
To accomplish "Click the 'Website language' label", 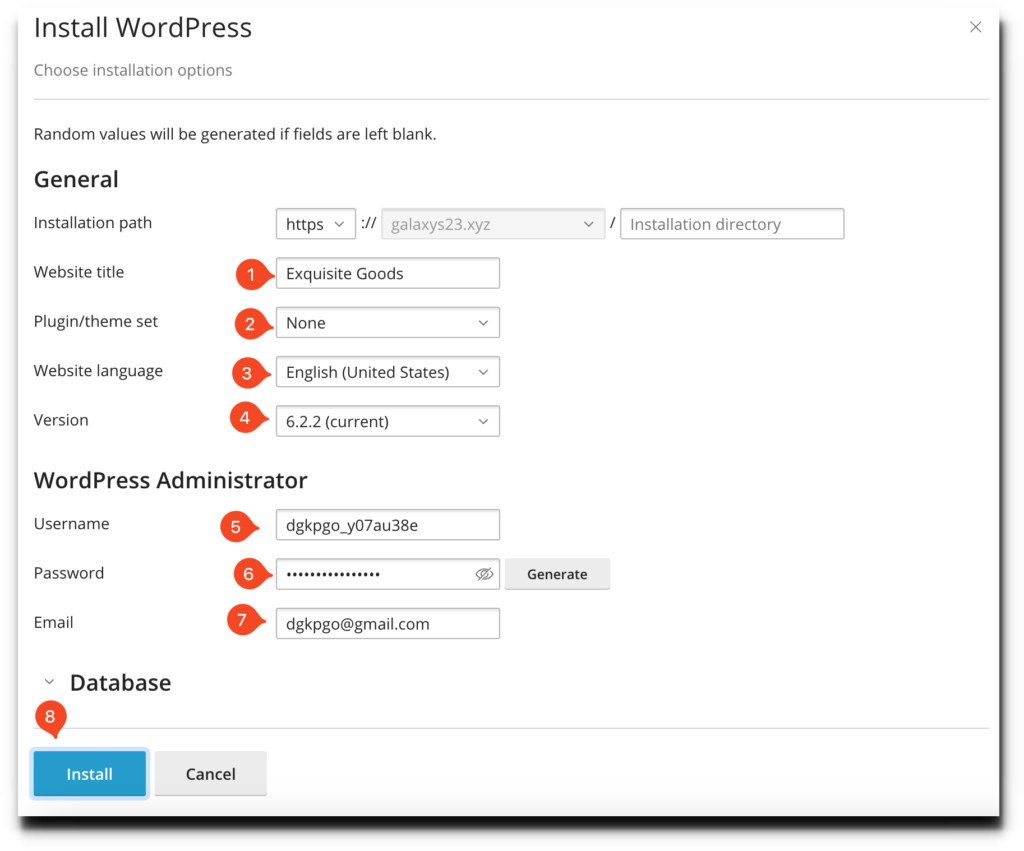I will pos(98,371).
